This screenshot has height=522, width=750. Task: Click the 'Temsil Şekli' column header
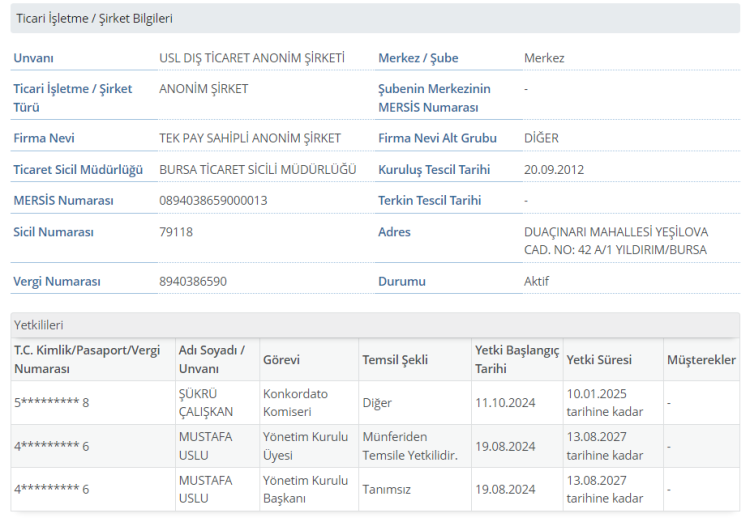click(395, 360)
